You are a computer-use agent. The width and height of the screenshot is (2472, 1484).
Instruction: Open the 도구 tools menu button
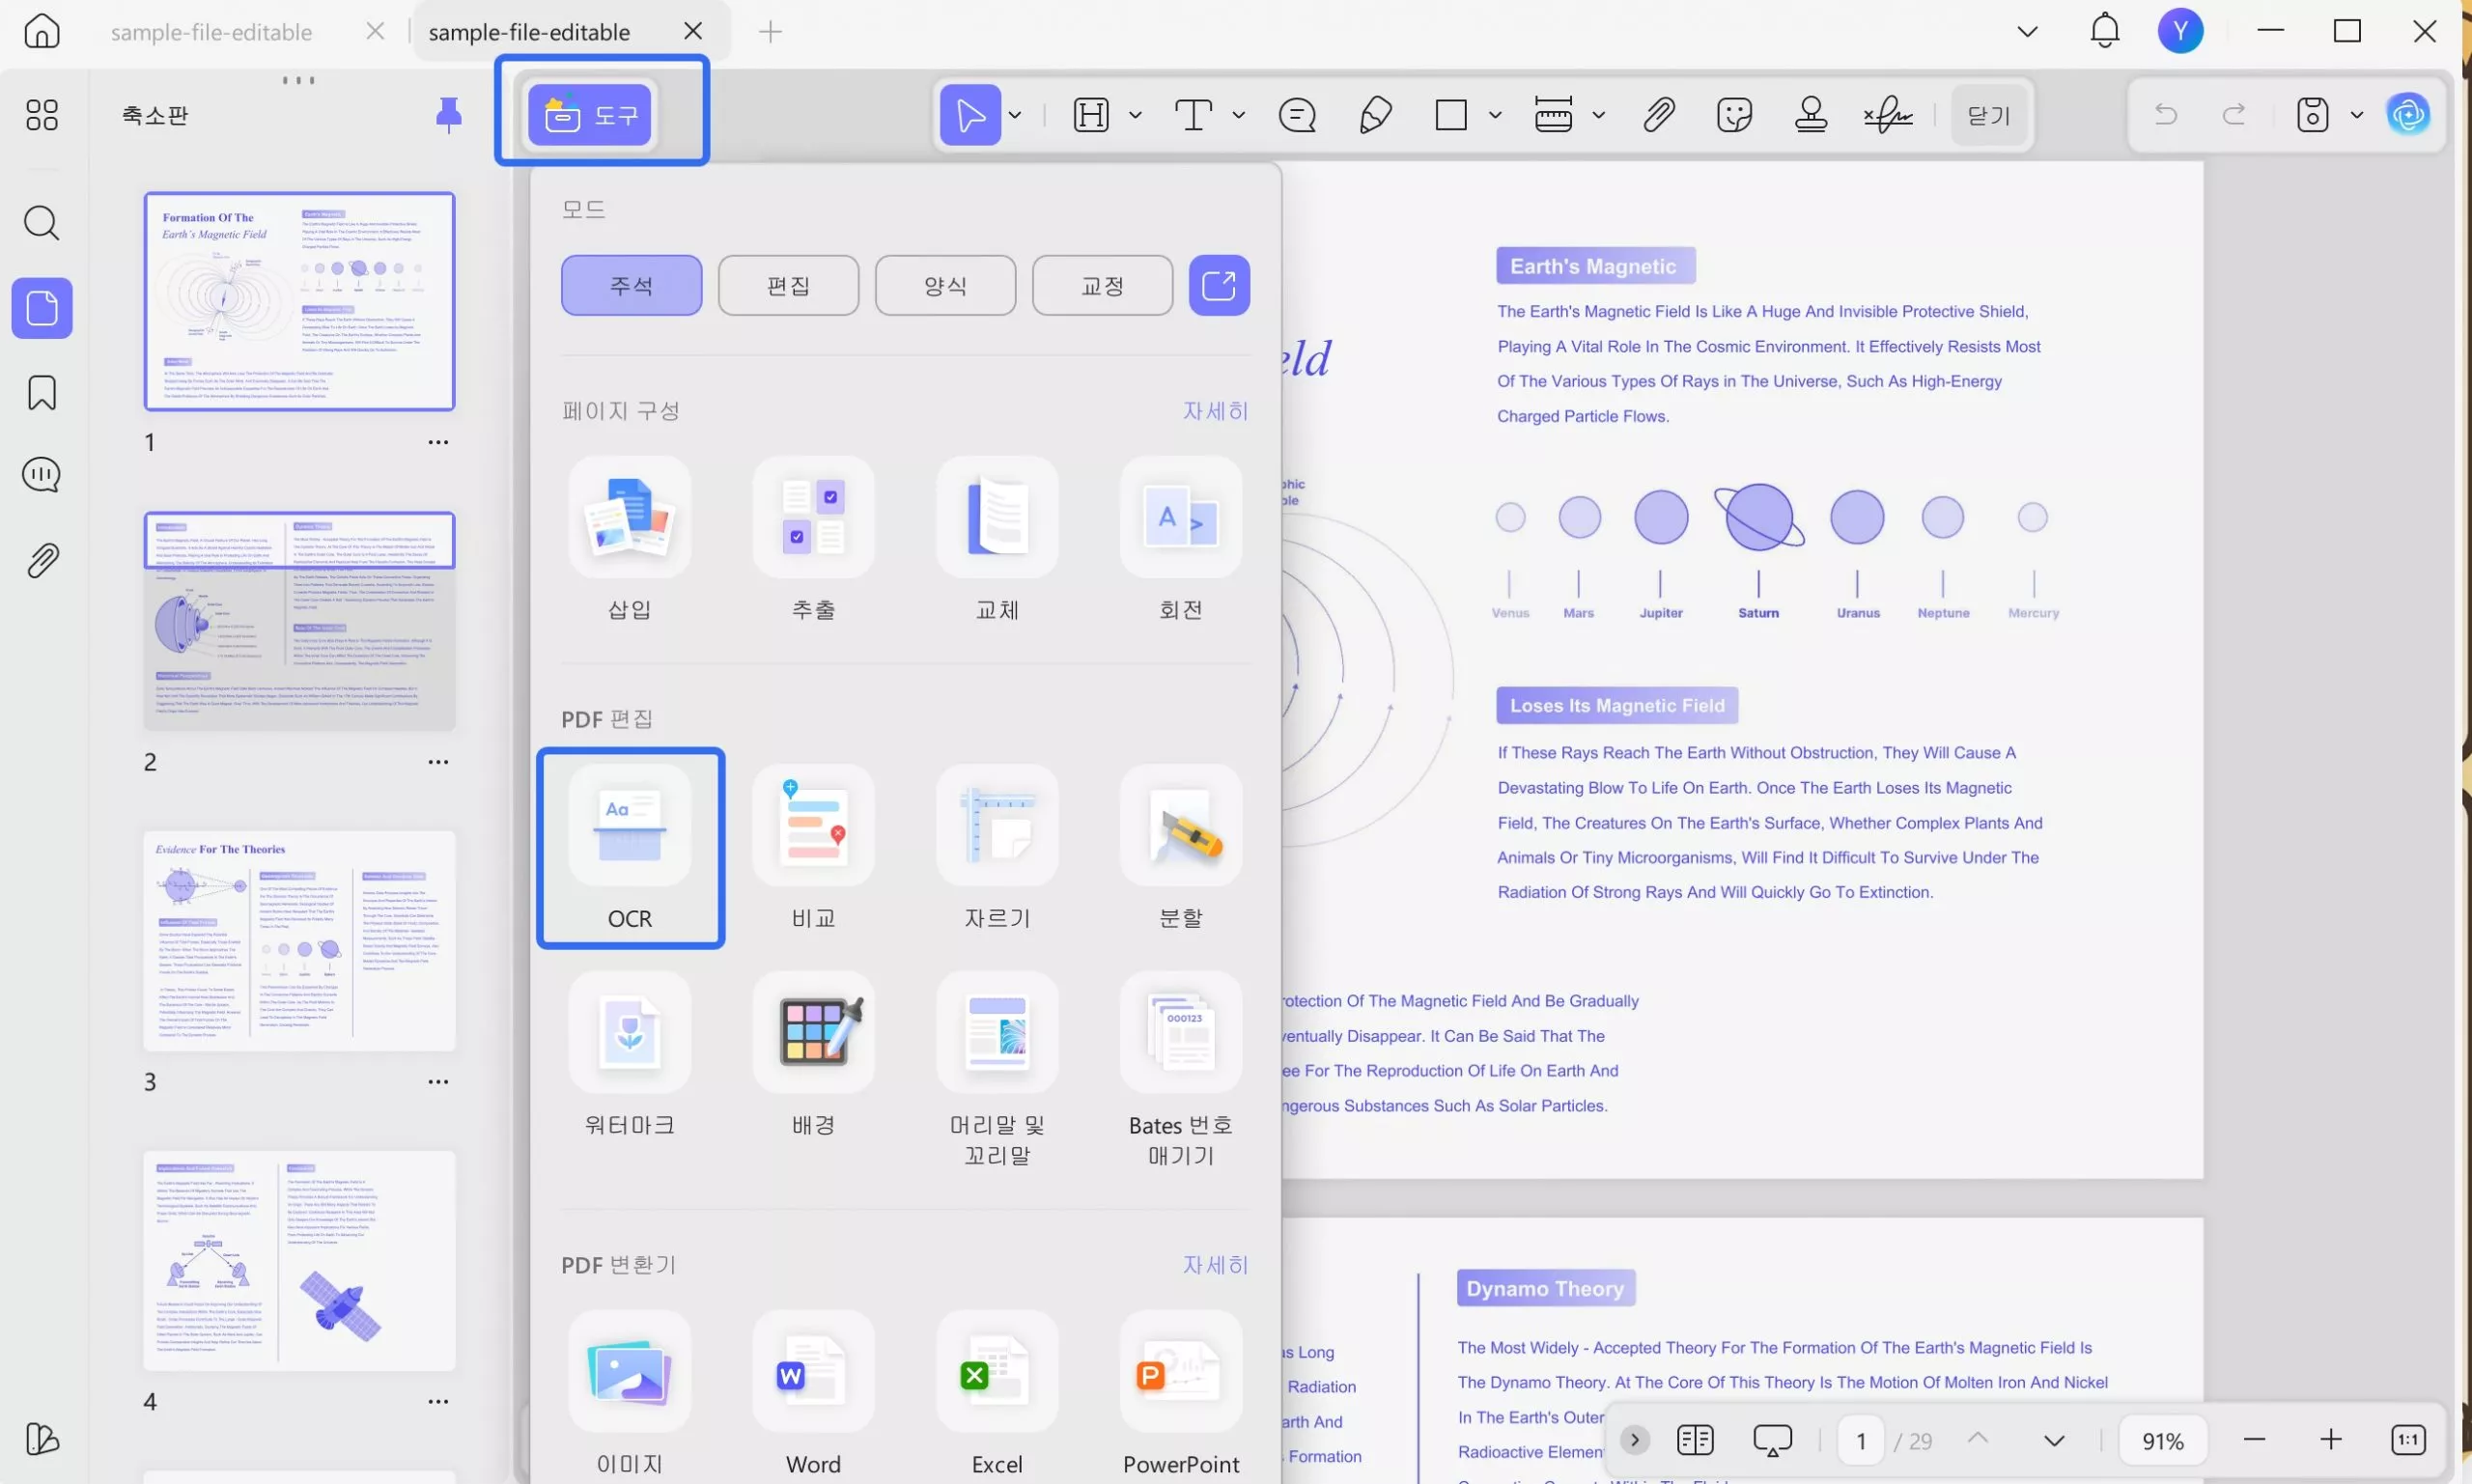click(x=589, y=115)
